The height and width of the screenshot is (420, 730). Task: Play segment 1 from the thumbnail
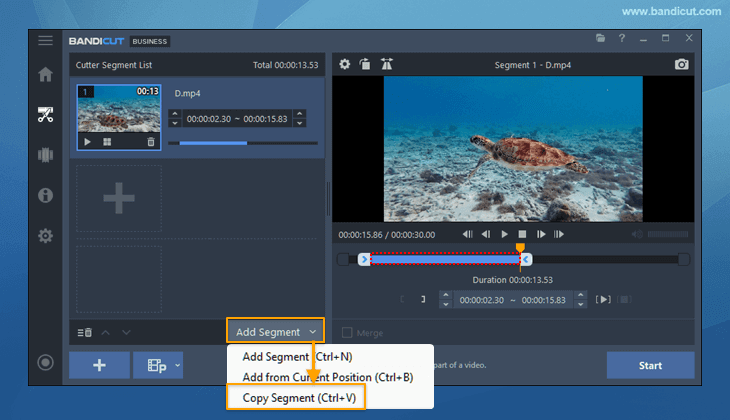87,142
